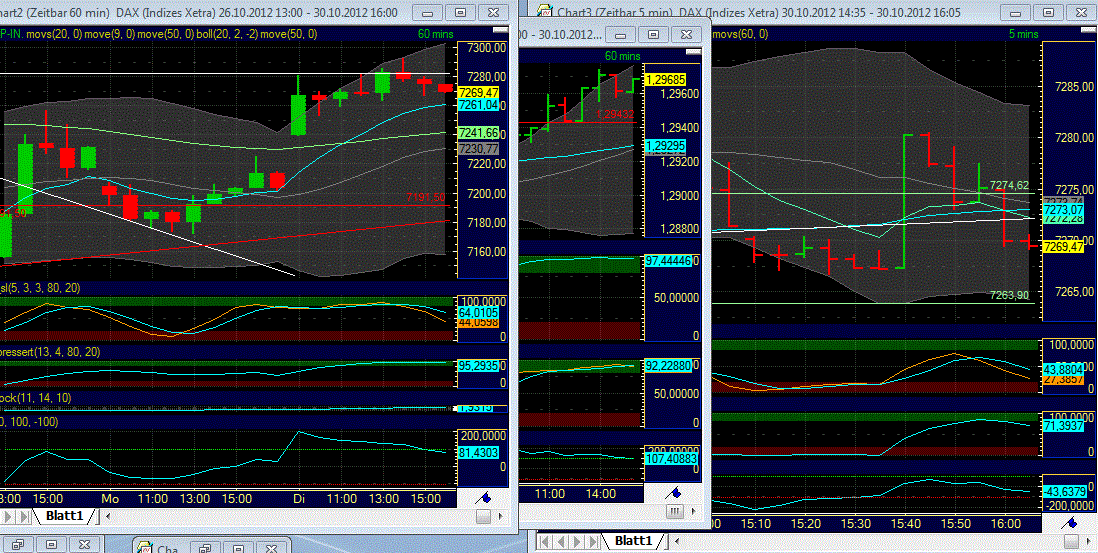Close the Chart3 window
1098x553 pixels.
coord(1082,13)
